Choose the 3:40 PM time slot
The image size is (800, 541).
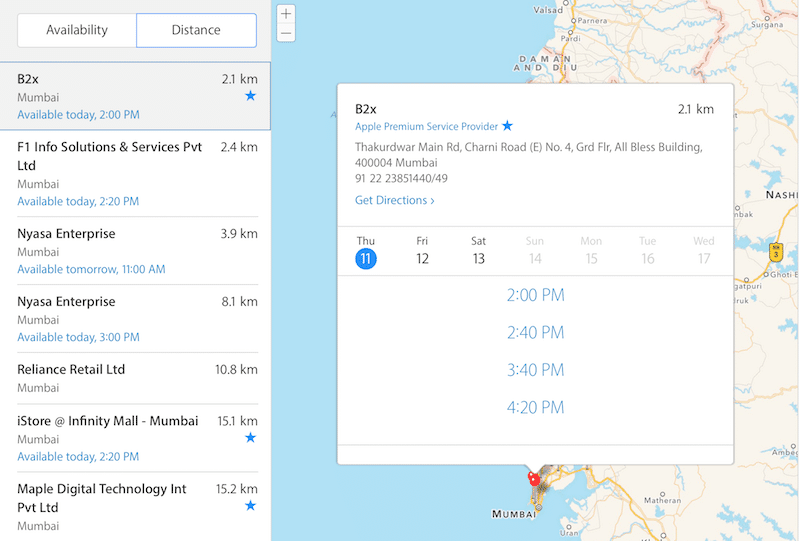(x=535, y=370)
